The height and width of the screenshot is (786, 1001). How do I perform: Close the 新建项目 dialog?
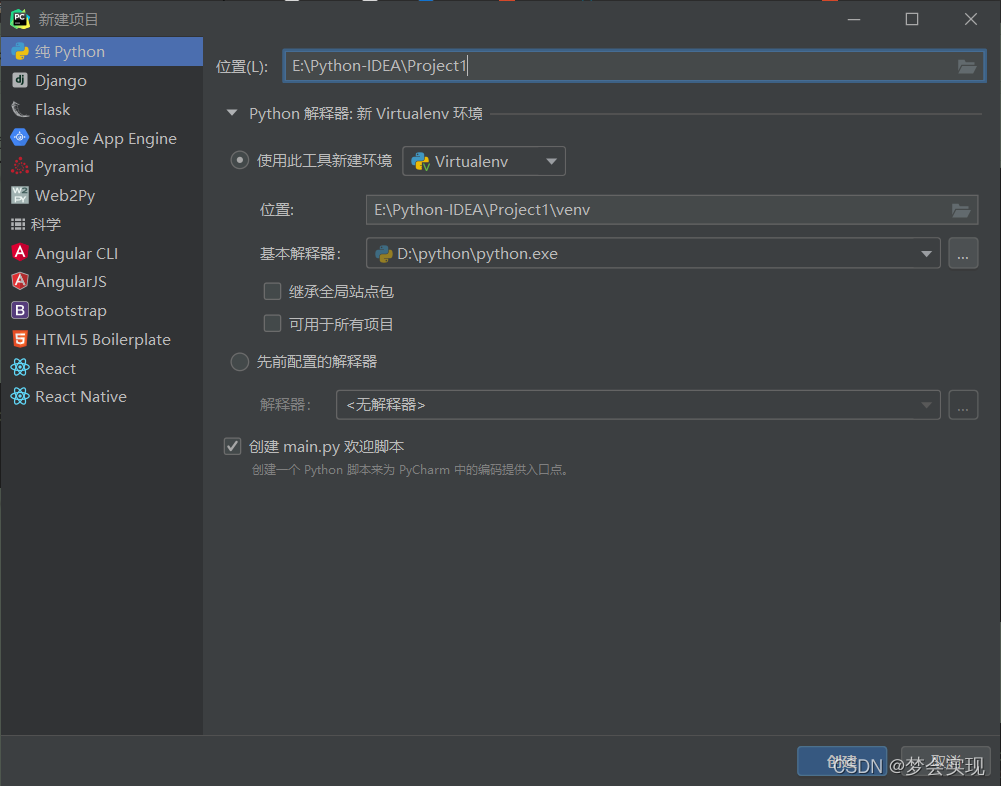click(x=970, y=19)
